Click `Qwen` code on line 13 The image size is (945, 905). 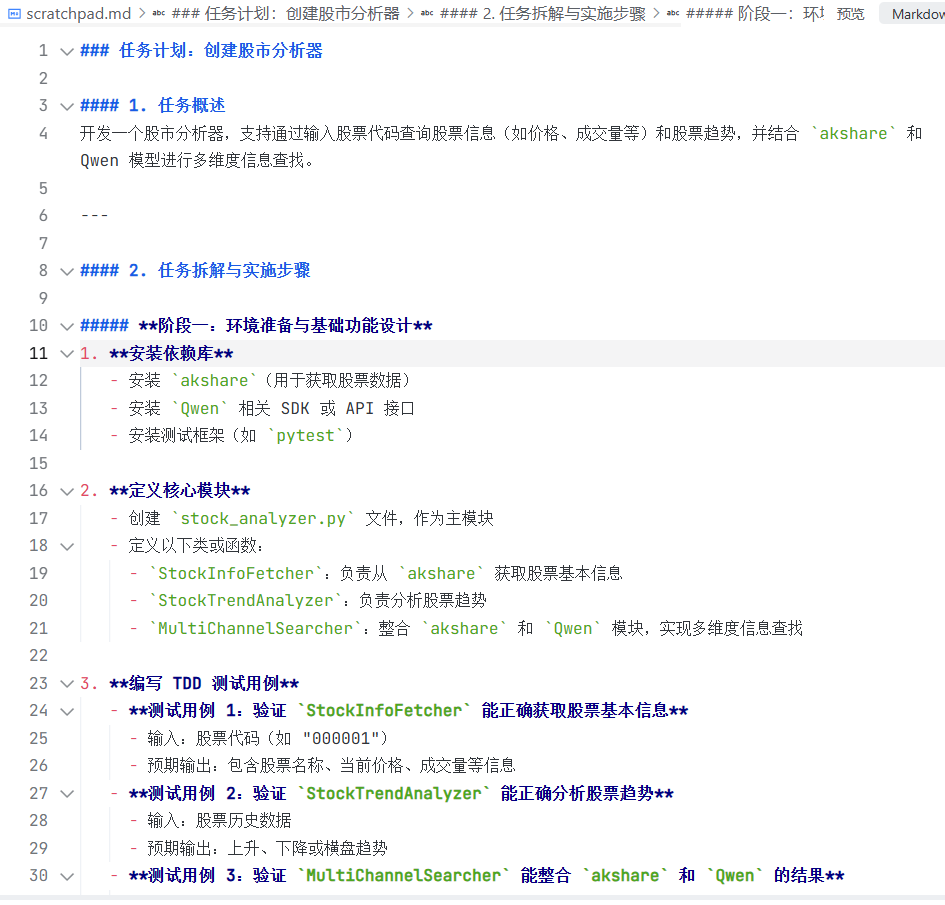click(x=199, y=409)
